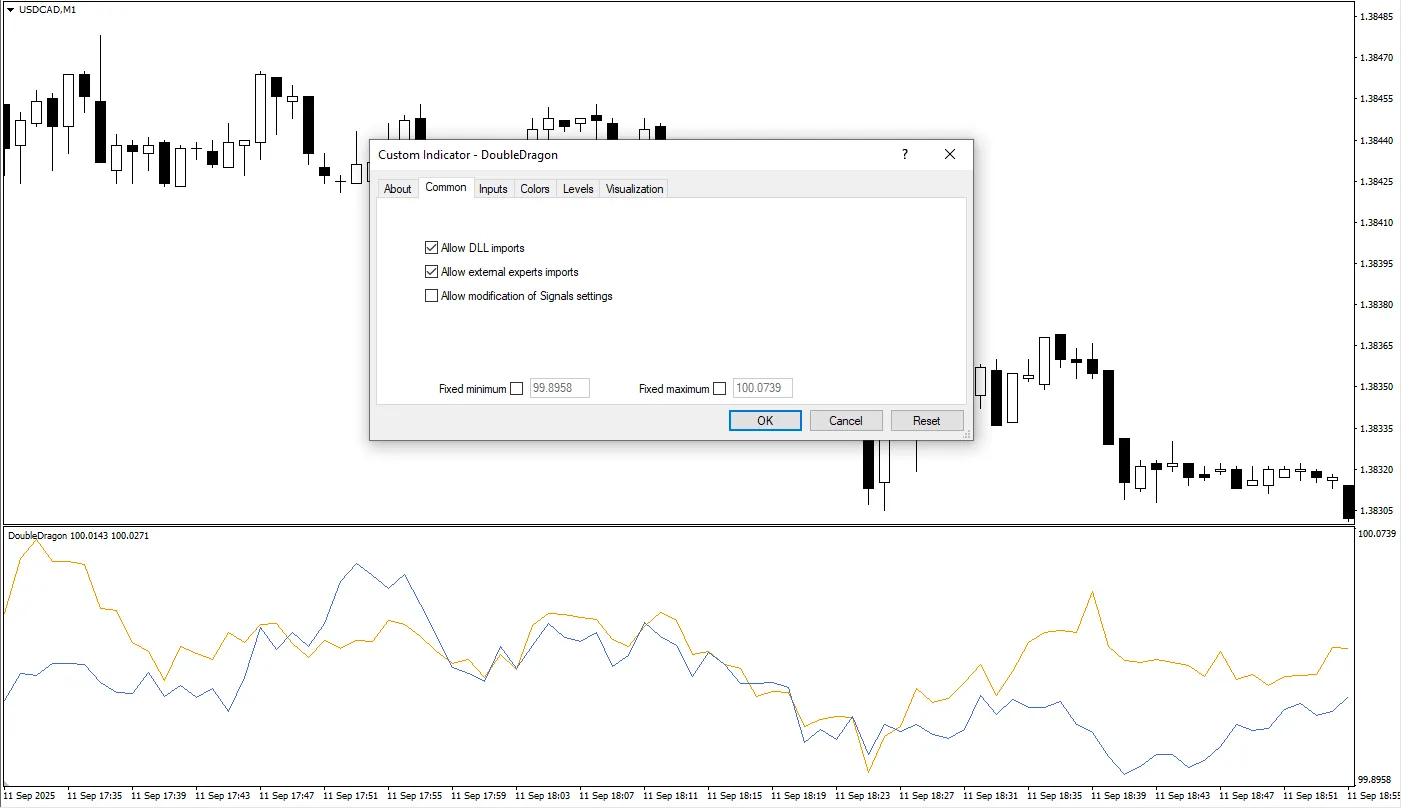Select the Common tab
The height and width of the screenshot is (809, 1401).
click(446, 188)
